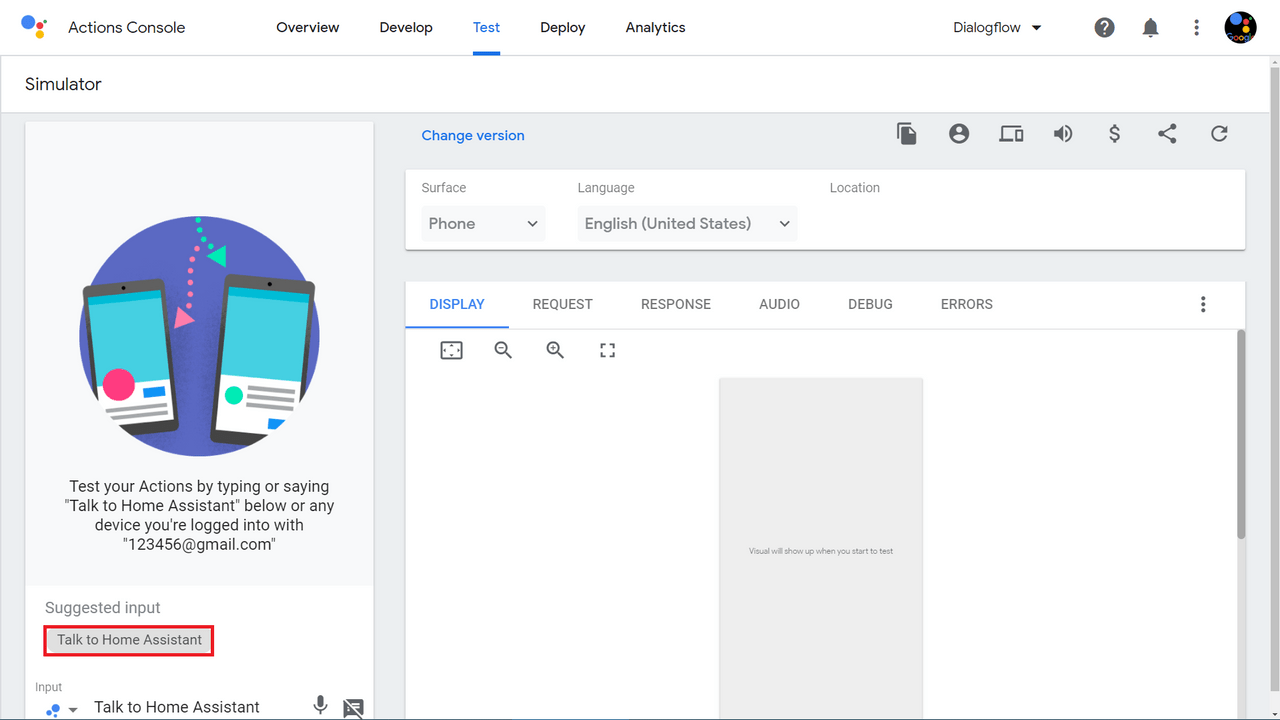Go to the Overview tab

tap(308, 28)
